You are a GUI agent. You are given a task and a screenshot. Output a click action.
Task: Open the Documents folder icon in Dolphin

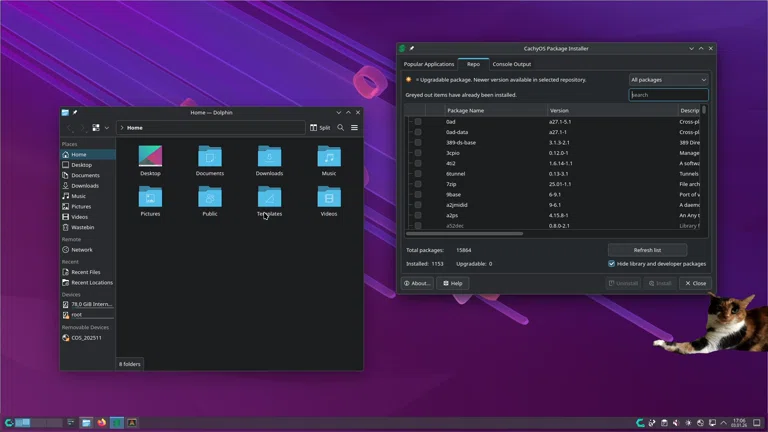pos(210,156)
